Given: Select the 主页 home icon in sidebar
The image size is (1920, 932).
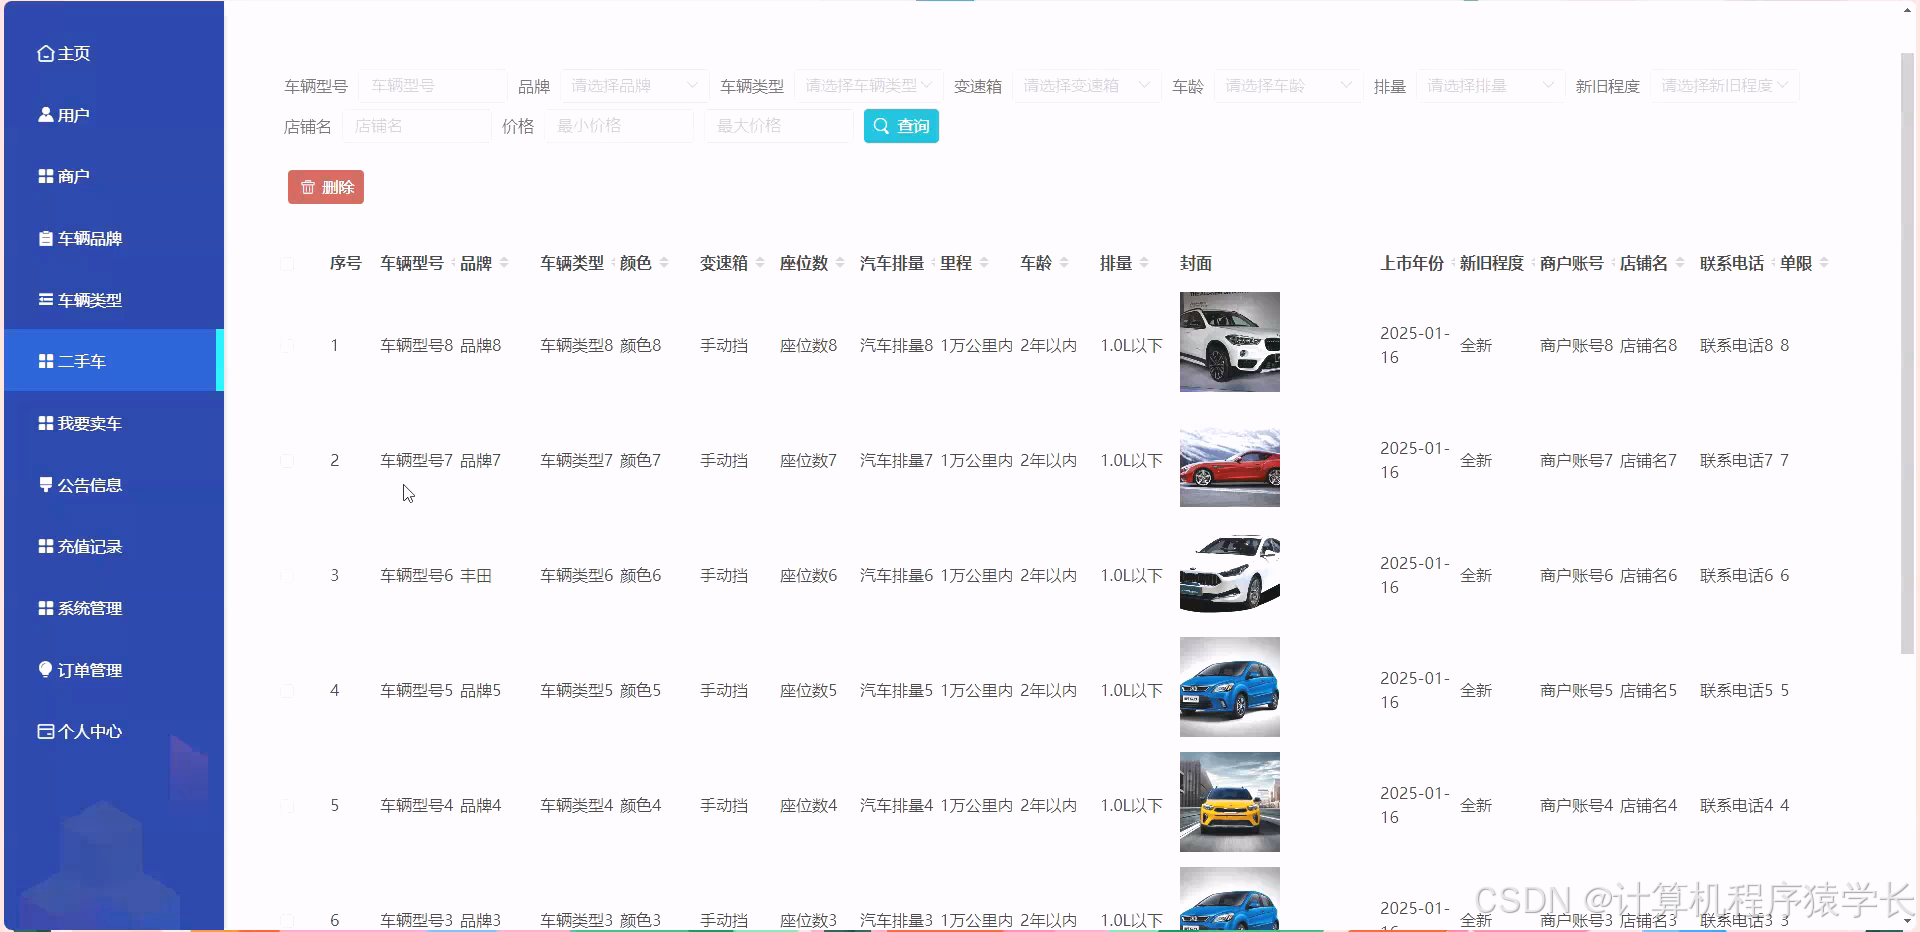Looking at the screenshot, I should pyautogui.click(x=44, y=53).
